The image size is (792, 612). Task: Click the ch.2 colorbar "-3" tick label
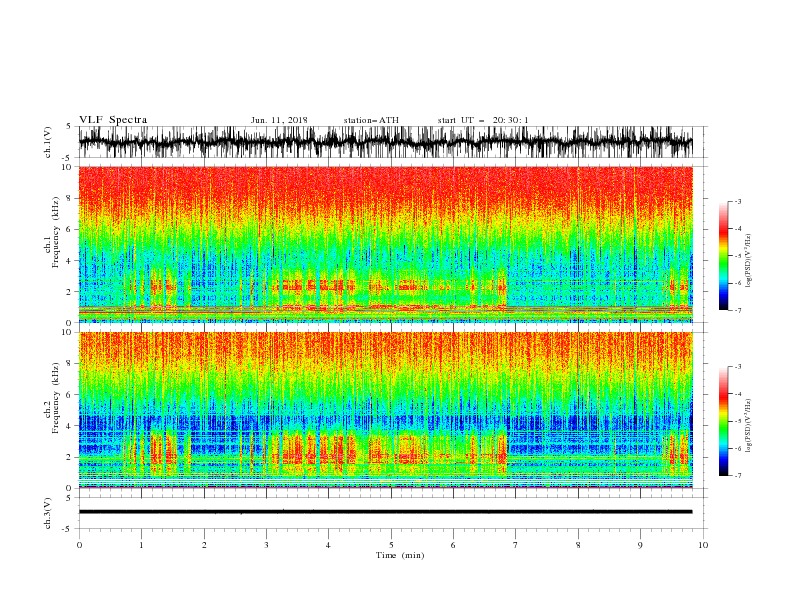[738, 367]
